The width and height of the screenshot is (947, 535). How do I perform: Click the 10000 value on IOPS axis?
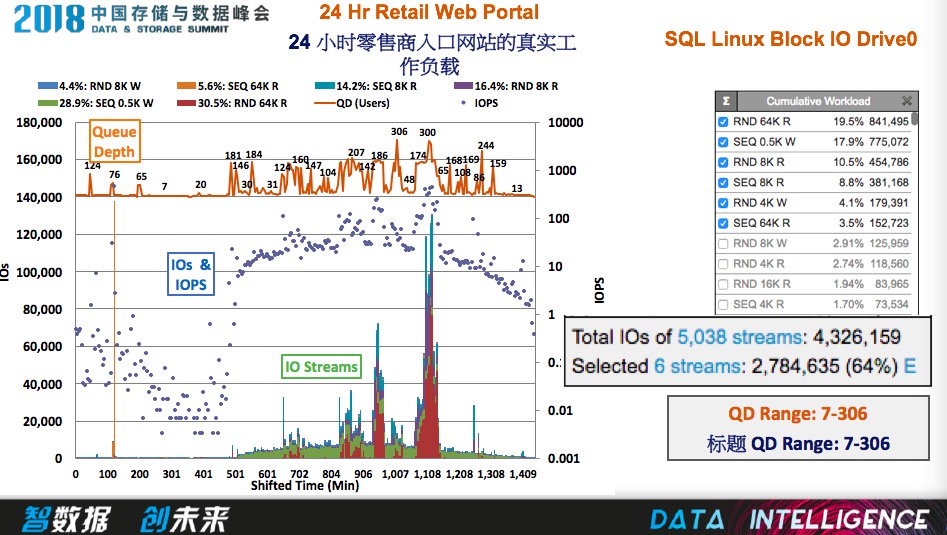[x=565, y=123]
